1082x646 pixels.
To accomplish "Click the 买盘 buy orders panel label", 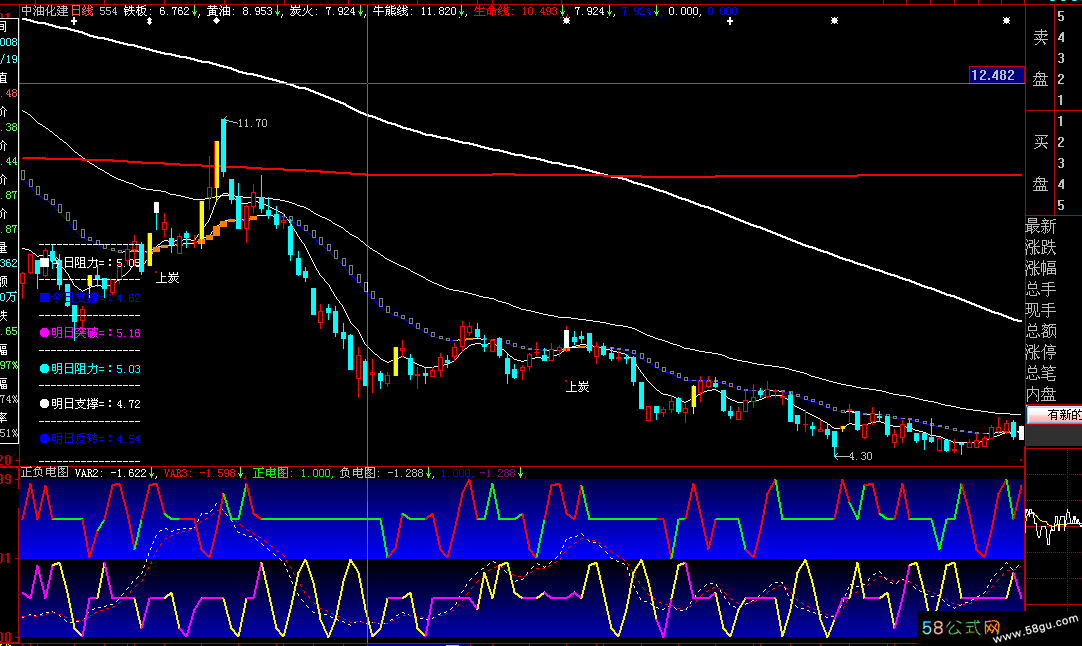I will point(1040,162).
